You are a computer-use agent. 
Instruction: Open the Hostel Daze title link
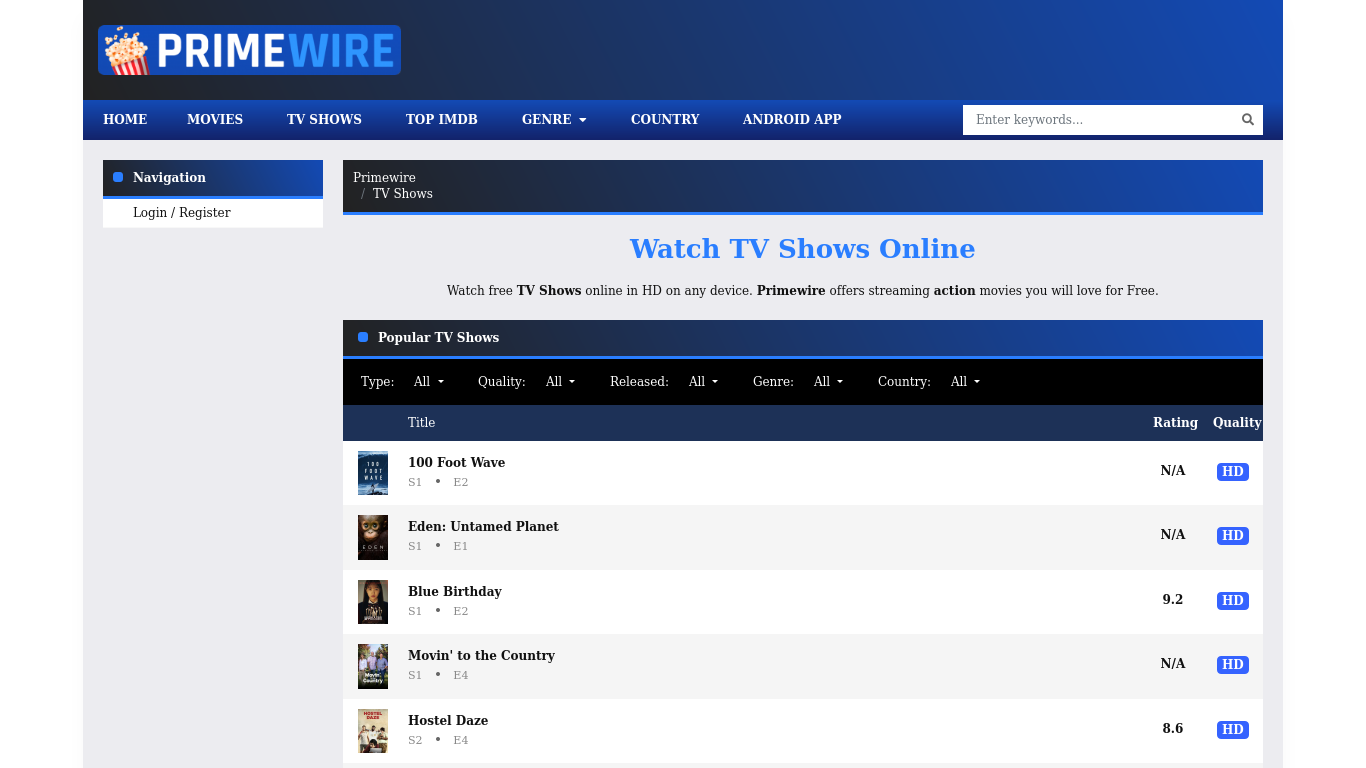click(x=448, y=721)
